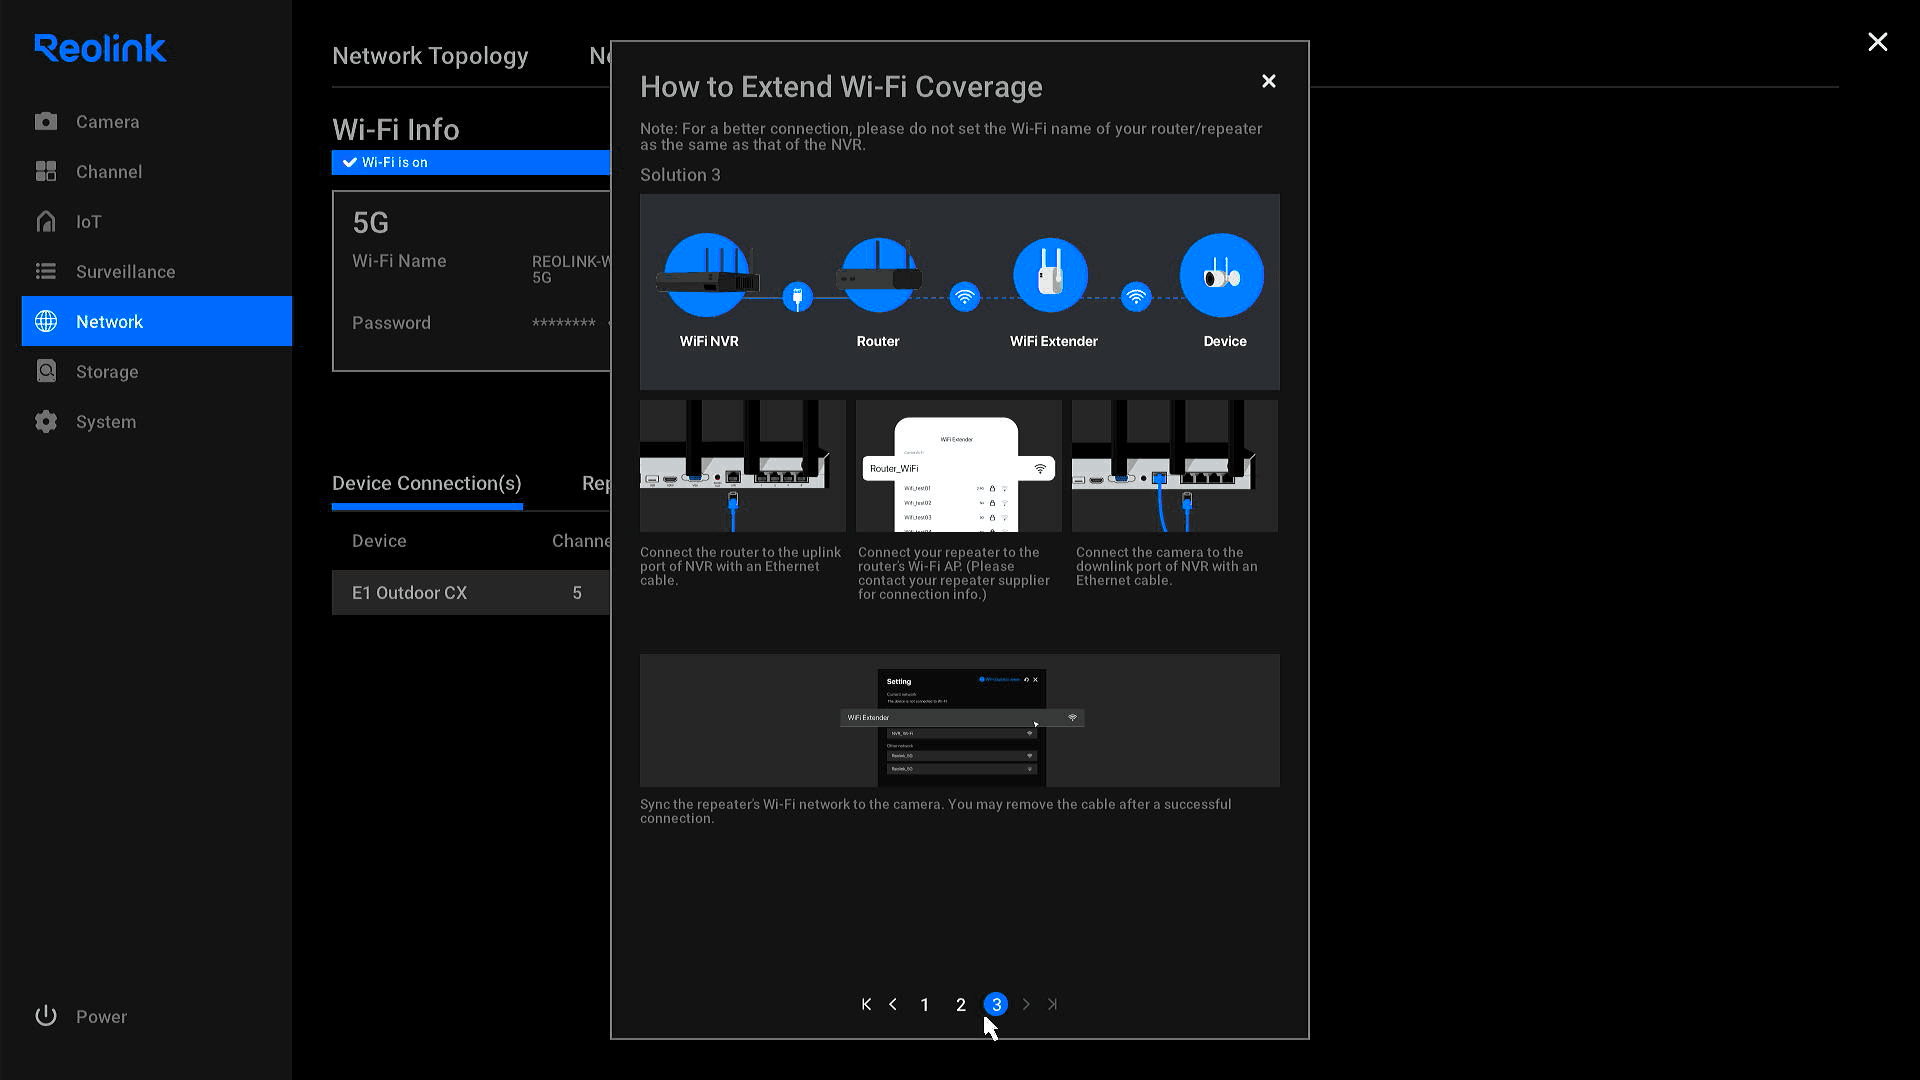Screen dimensions: 1920x1080
Task: Jump to the last page arrow
Action: pos(1052,1004)
